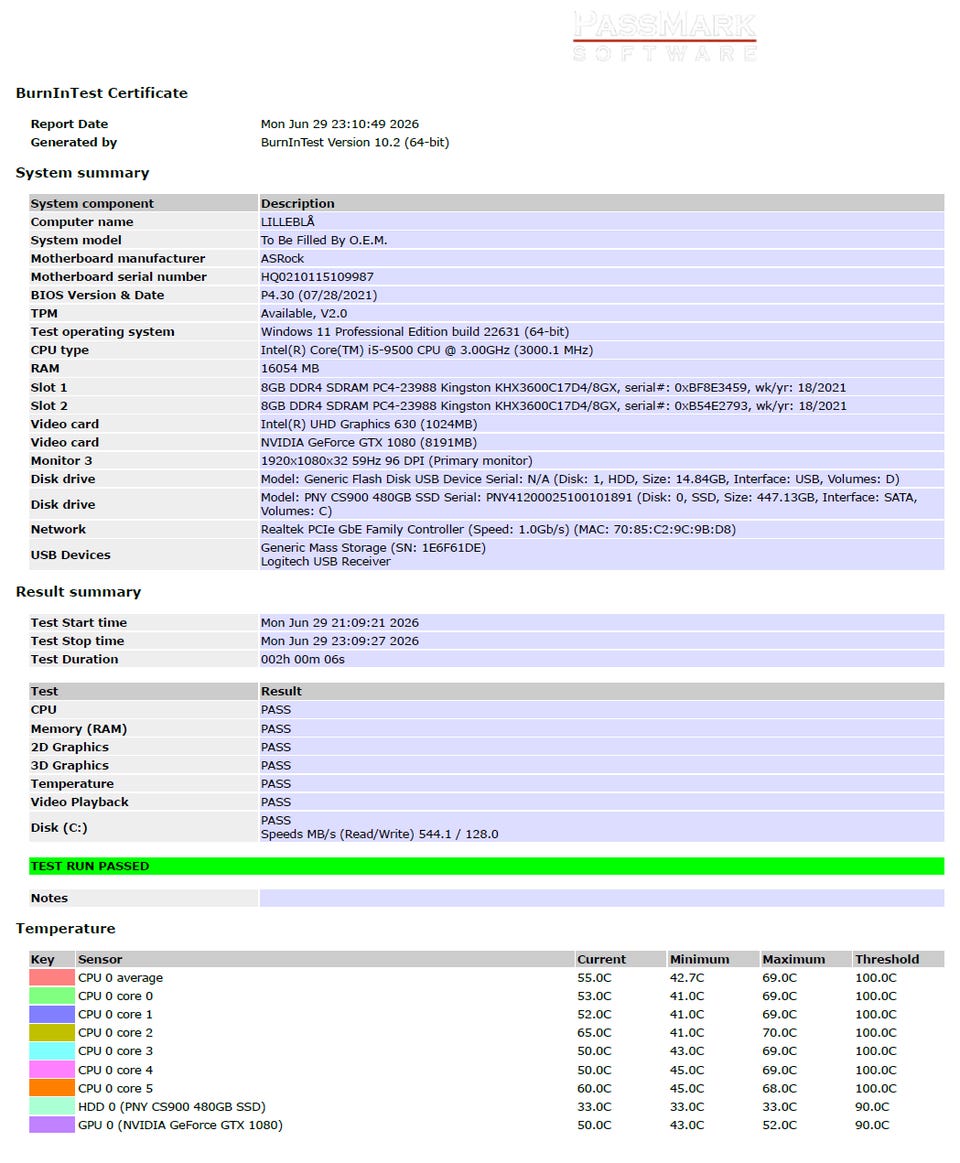Viewport: 960px width, 1163px height.
Task: Click the Threshold column header
Action: [x=887, y=959]
